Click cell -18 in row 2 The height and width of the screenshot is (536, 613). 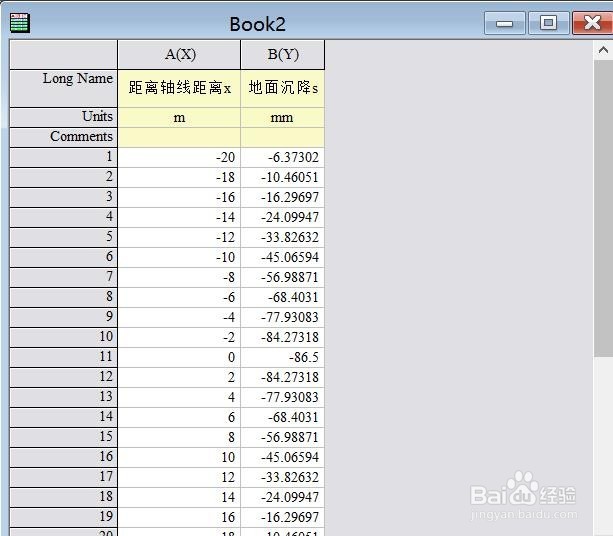tap(179, 177)
